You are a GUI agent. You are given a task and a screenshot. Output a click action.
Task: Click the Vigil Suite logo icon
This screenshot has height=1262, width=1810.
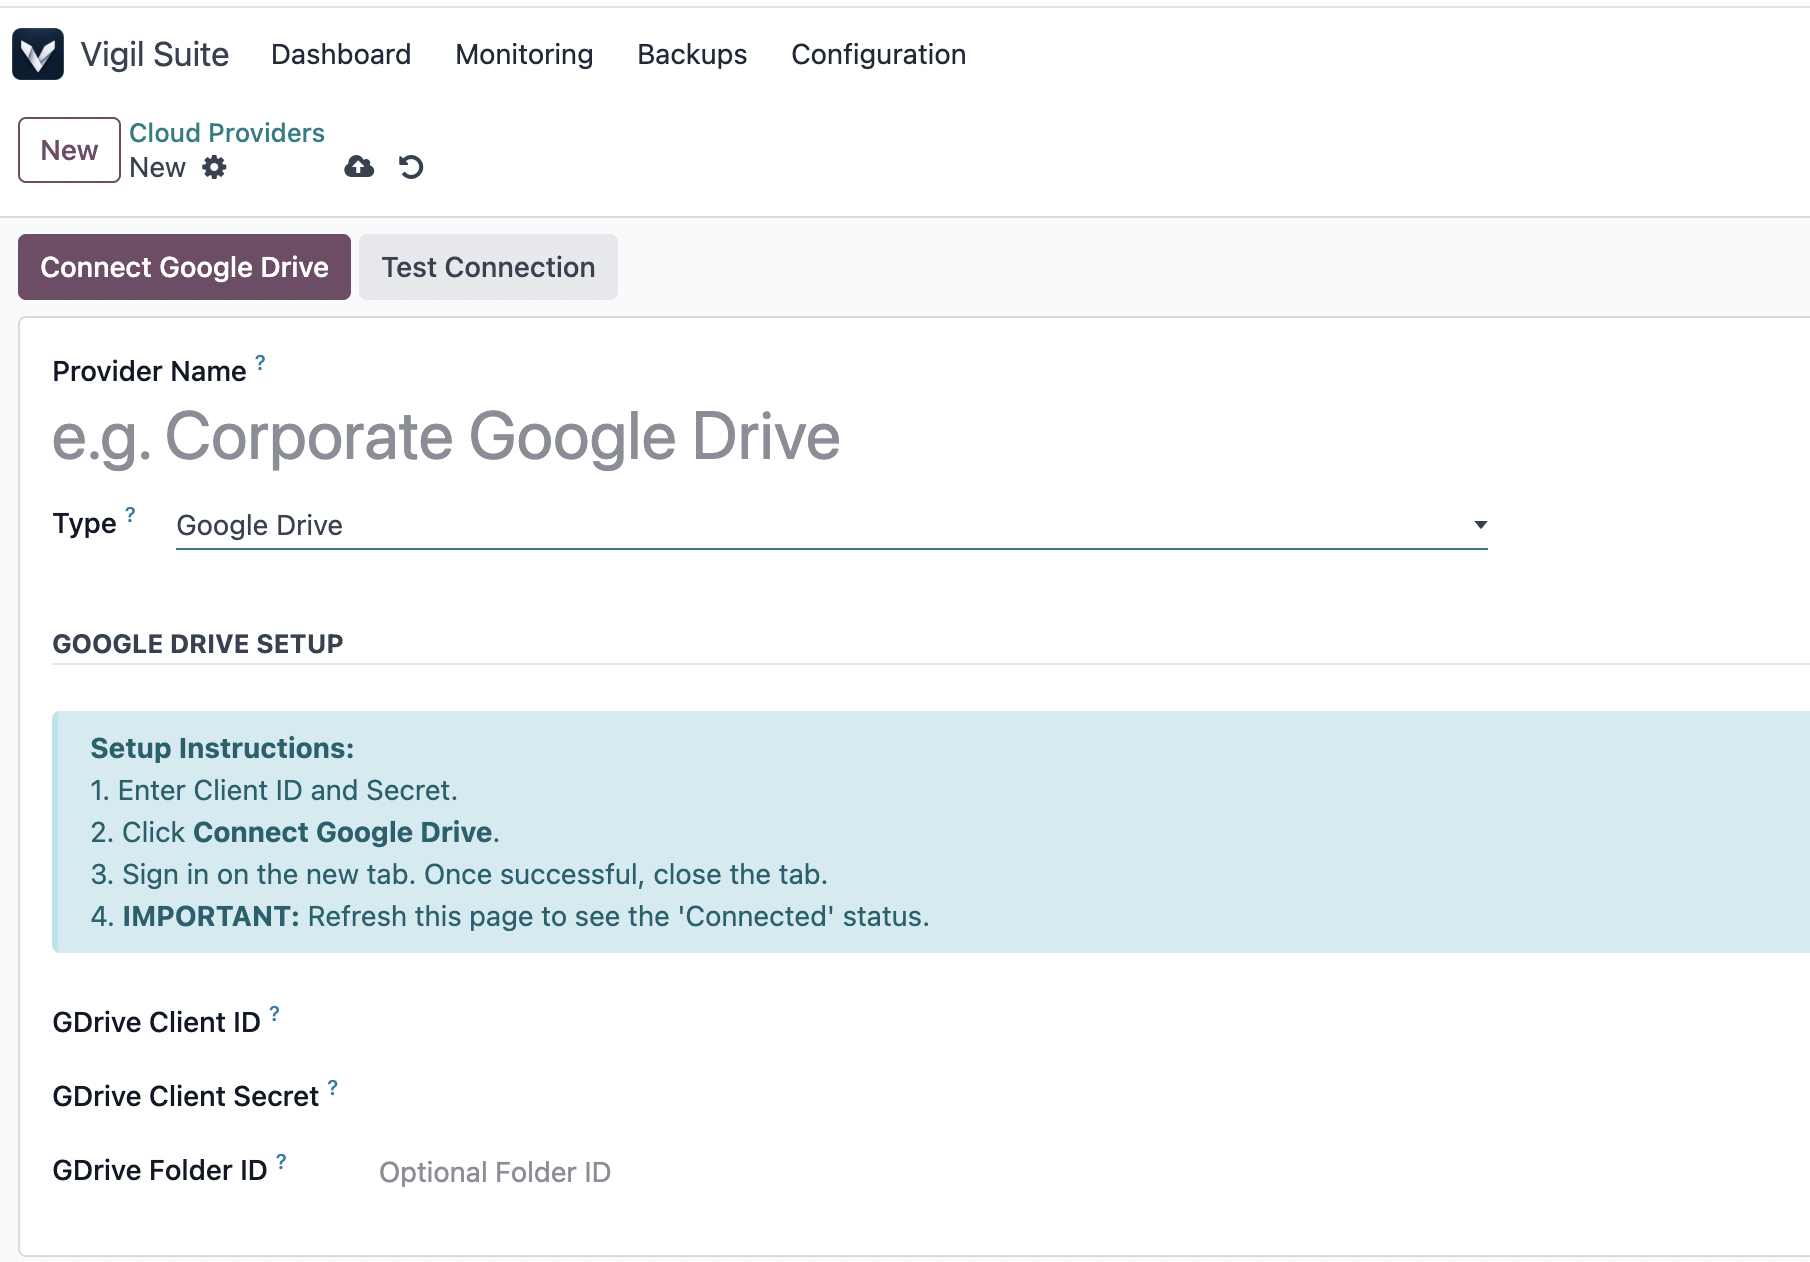pyautogui.click(x=38, y=54)
